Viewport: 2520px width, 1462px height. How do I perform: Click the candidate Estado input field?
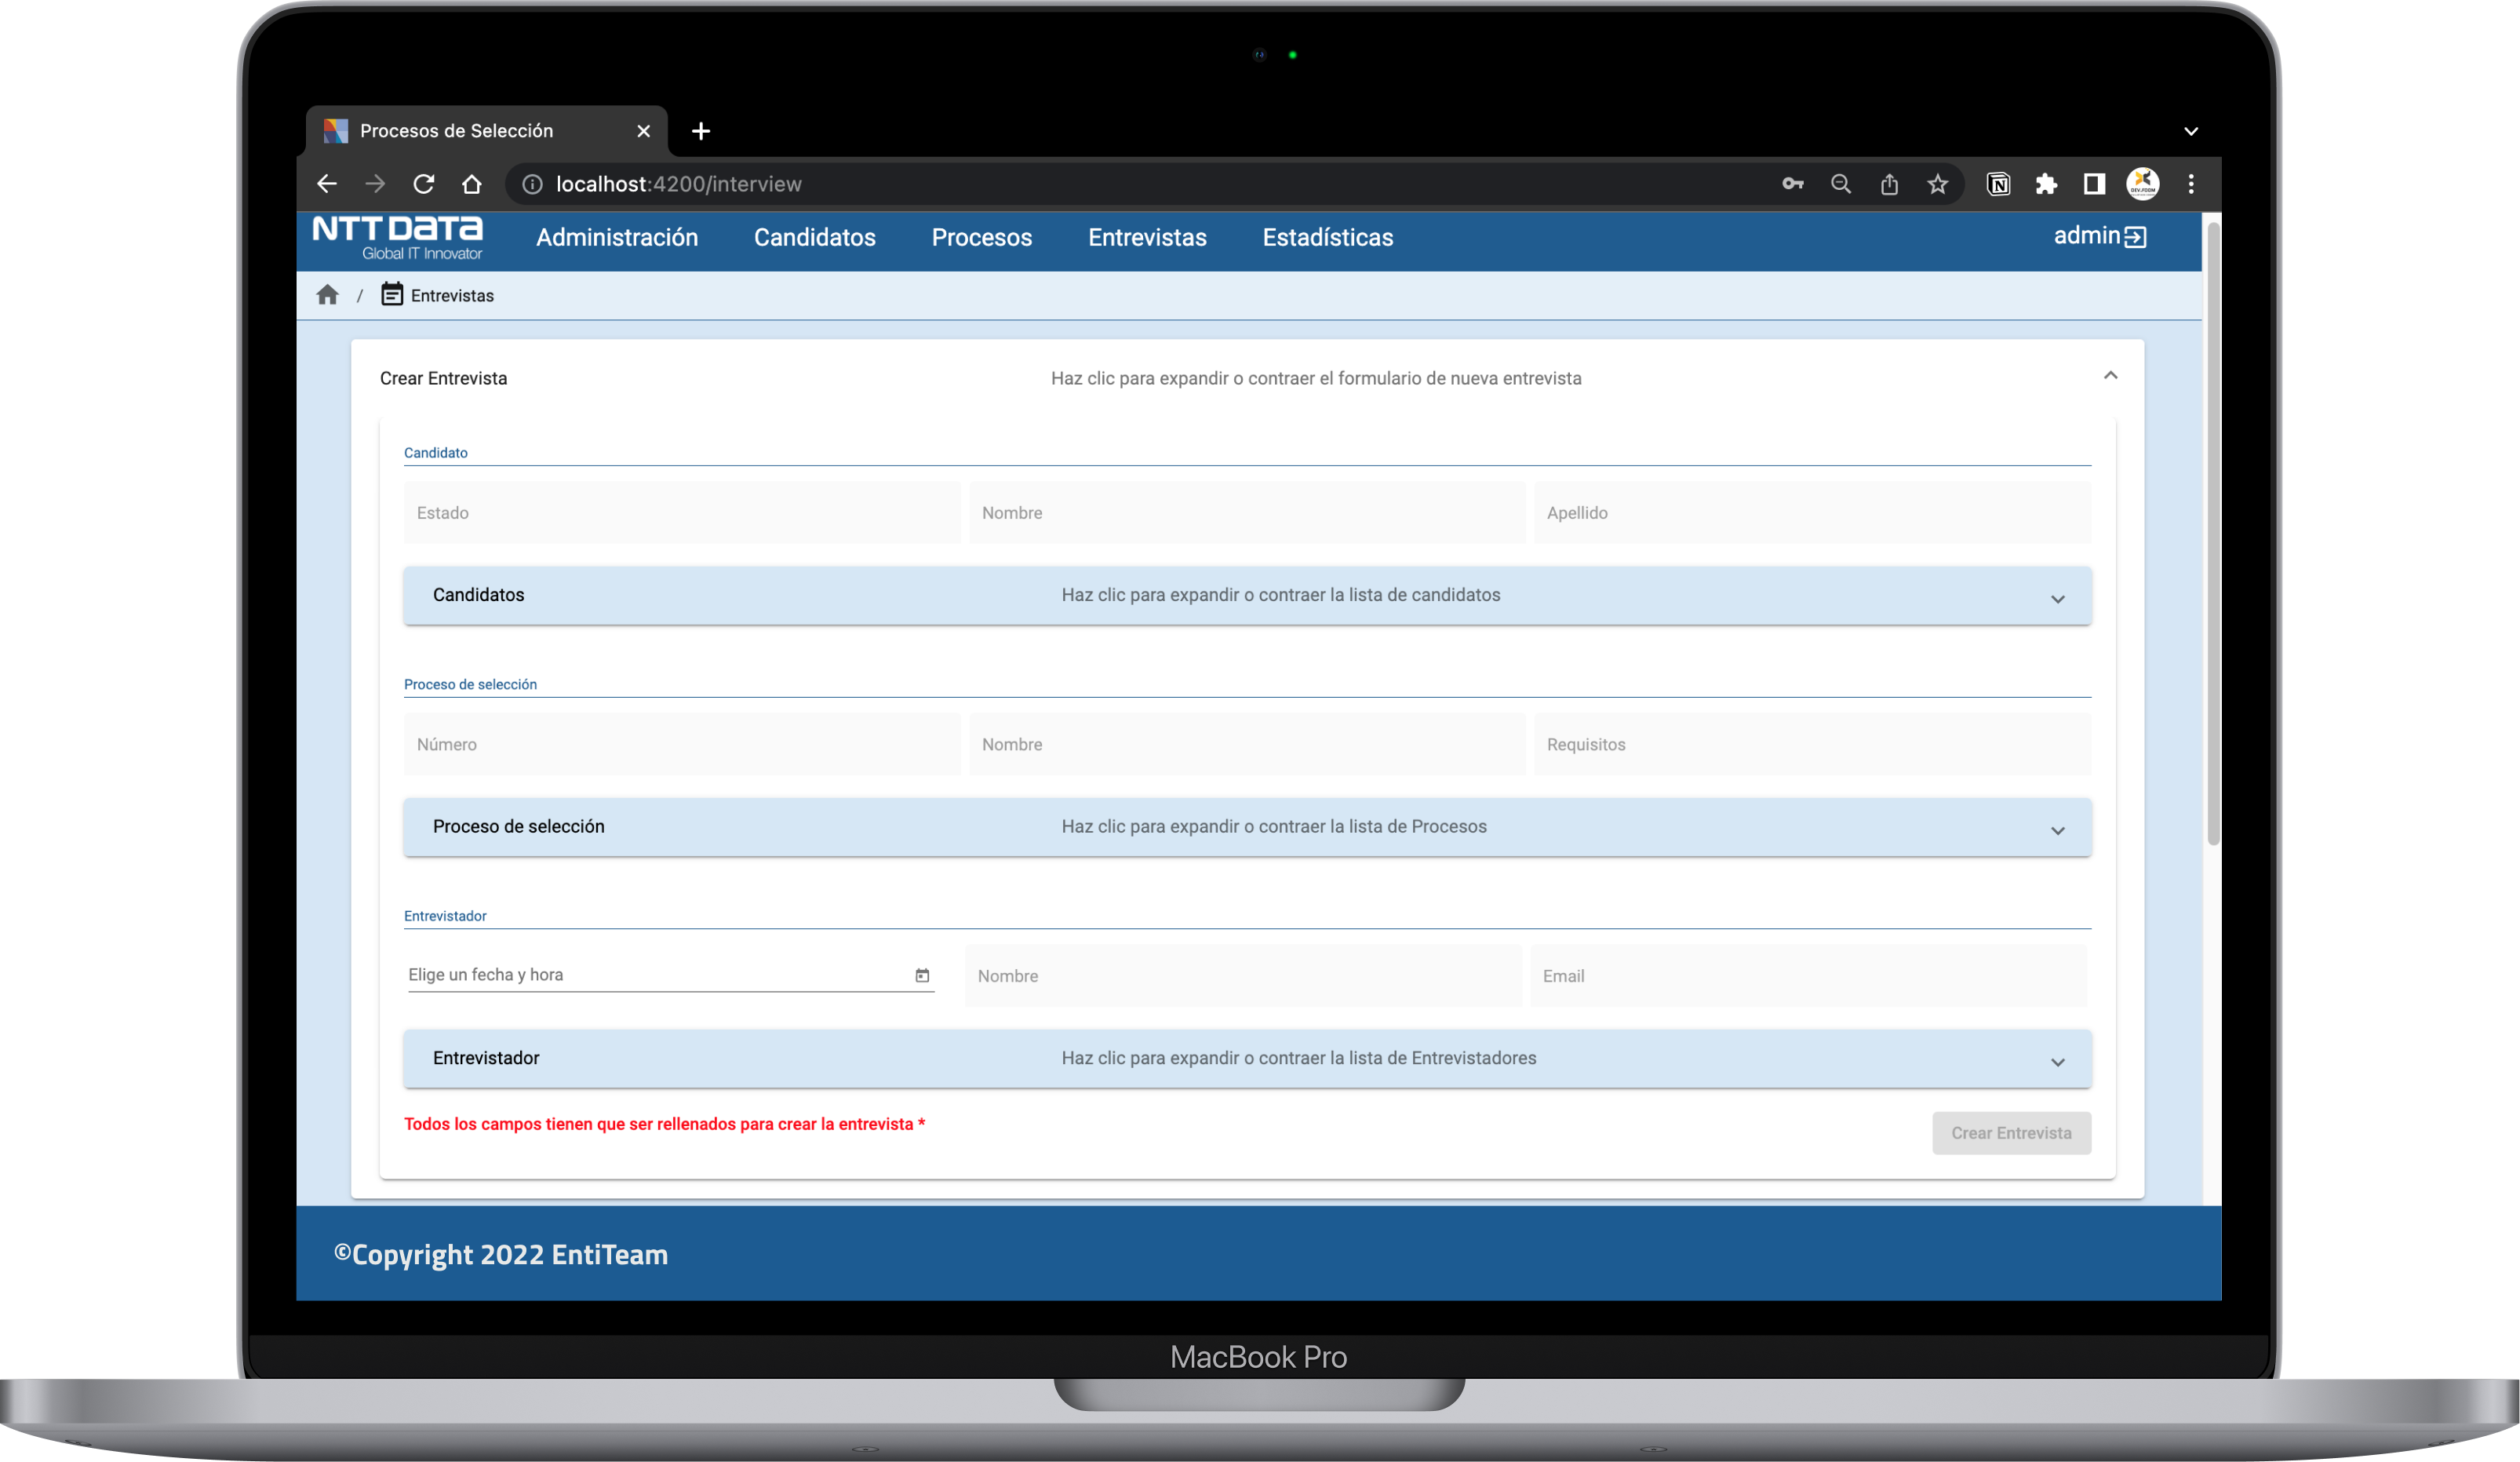click(x=681, y=513)
